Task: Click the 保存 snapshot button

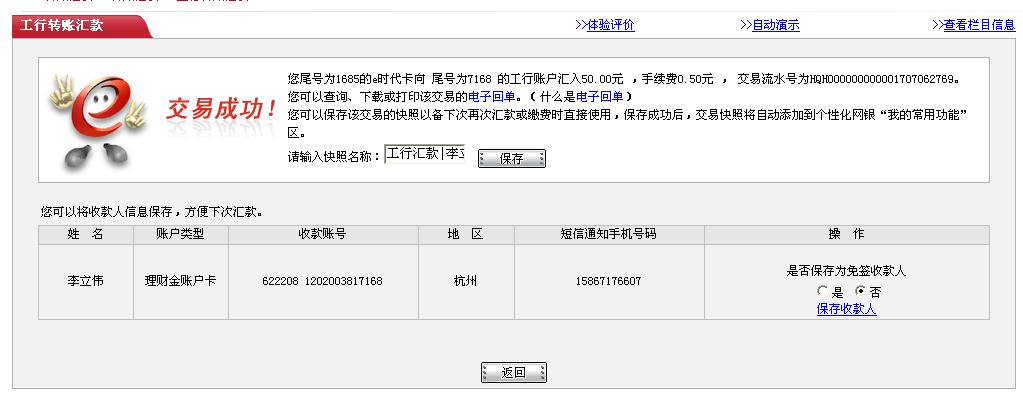Action: tap(512, 158)
